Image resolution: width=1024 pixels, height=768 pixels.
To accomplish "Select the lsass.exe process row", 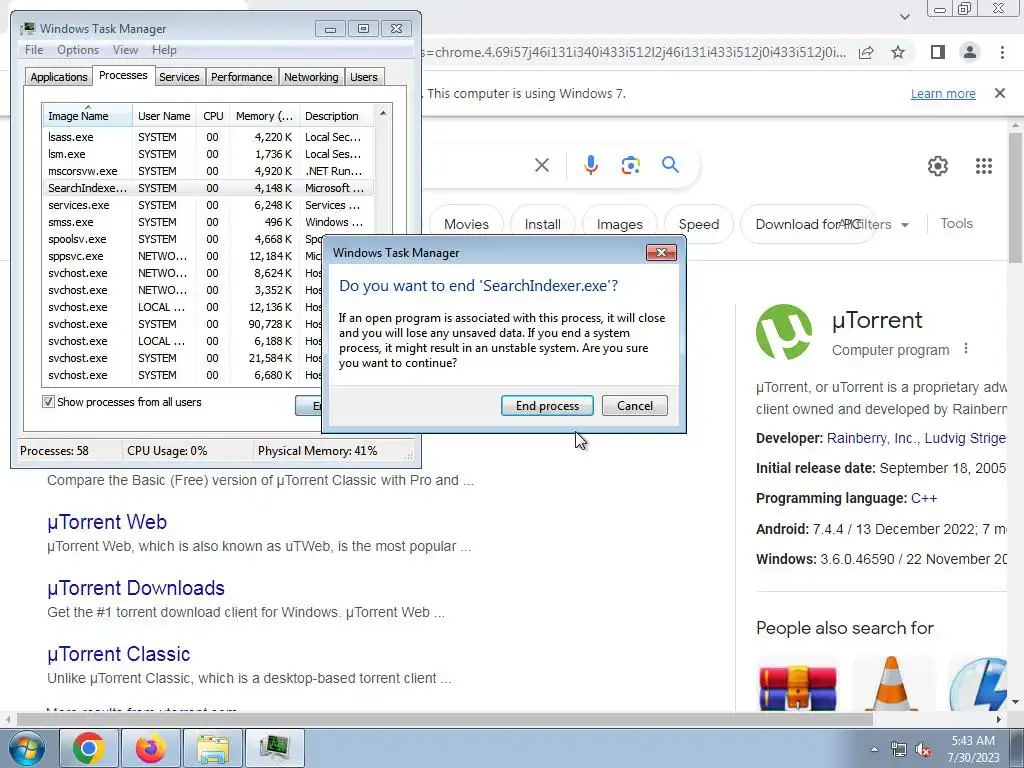I will (x=208, y=137).
